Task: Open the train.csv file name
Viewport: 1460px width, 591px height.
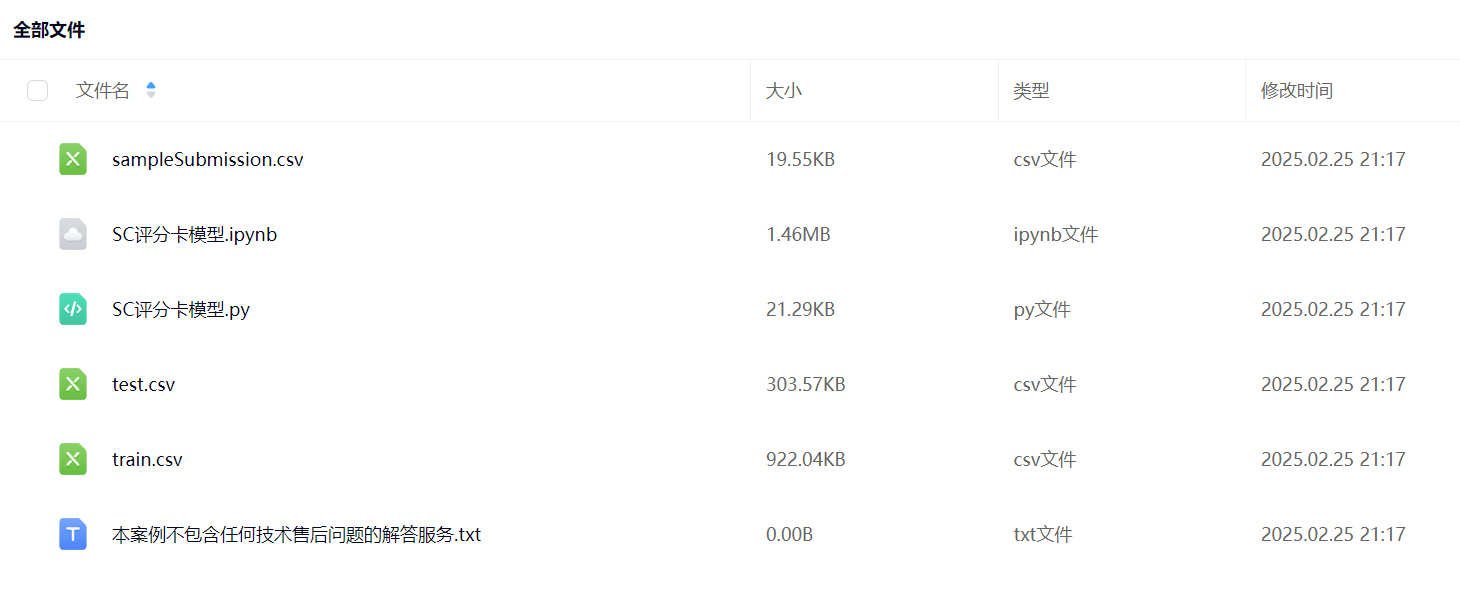Action: [x=147, y=459]
